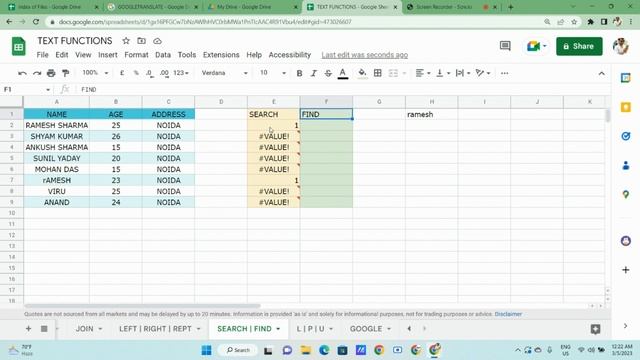Open the text color picker
This screenshot has width=640, height=360.
point(343,73)
